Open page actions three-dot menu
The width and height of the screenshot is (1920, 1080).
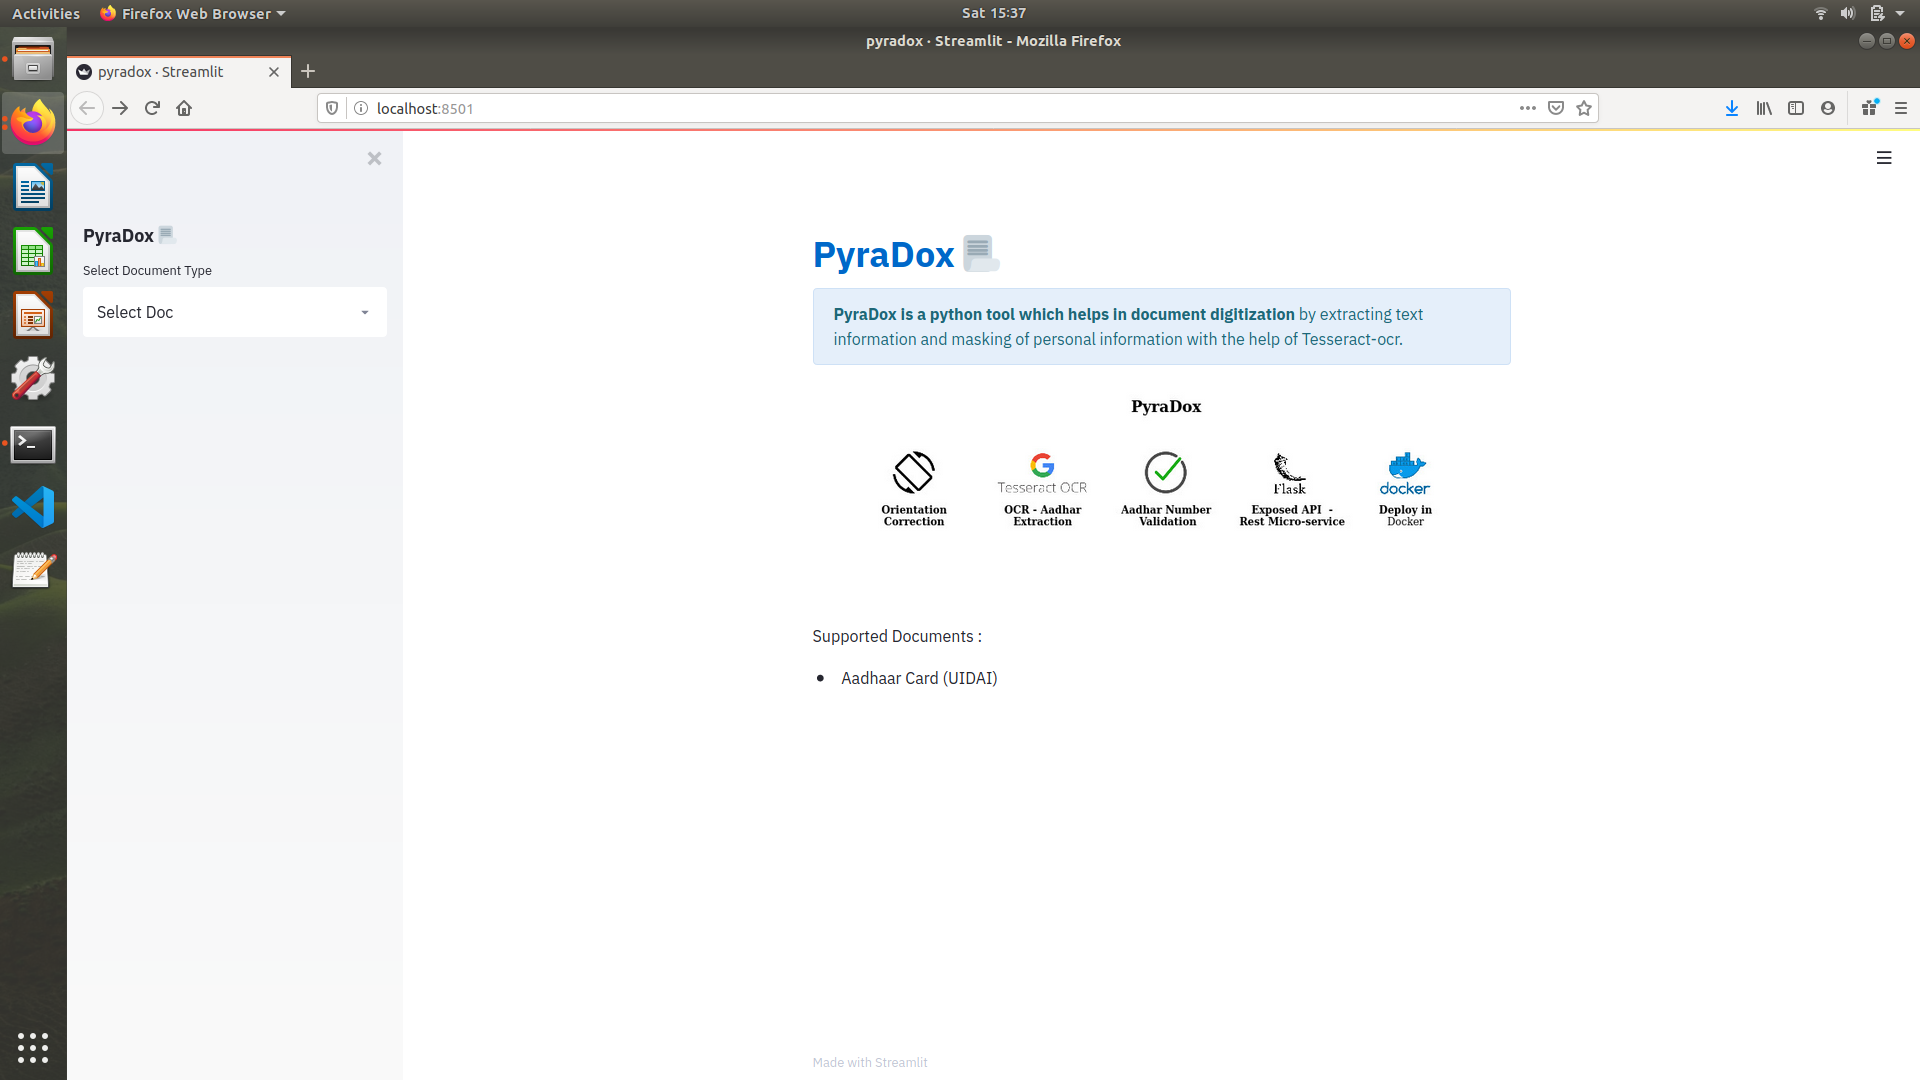1527,108
